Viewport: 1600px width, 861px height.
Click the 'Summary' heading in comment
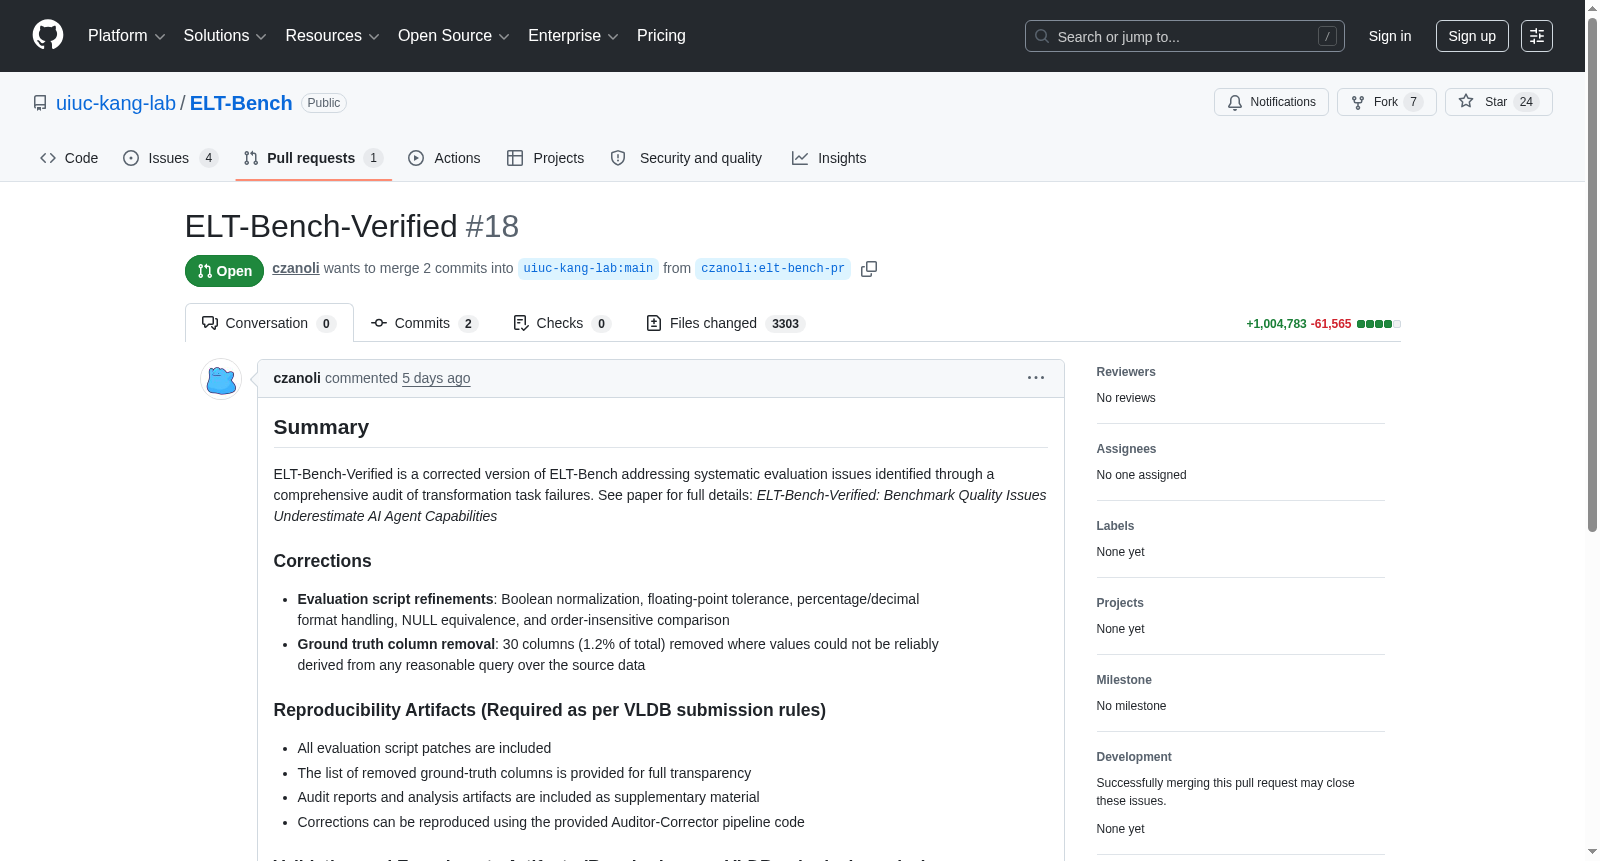[321, 427]
